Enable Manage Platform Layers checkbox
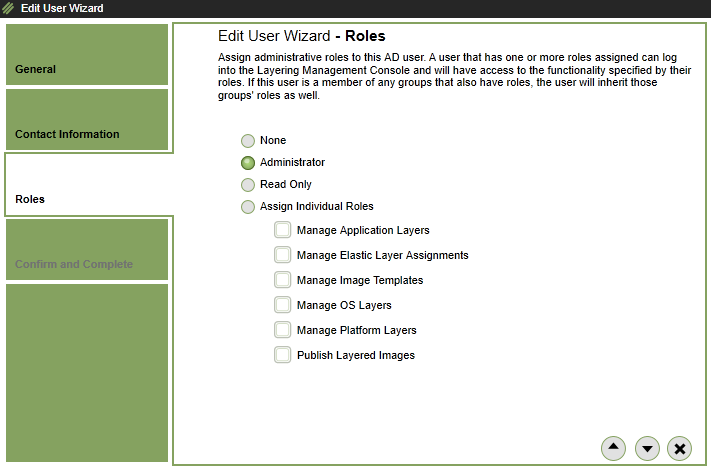Screen dimensions: 711x471 point(283,330)
